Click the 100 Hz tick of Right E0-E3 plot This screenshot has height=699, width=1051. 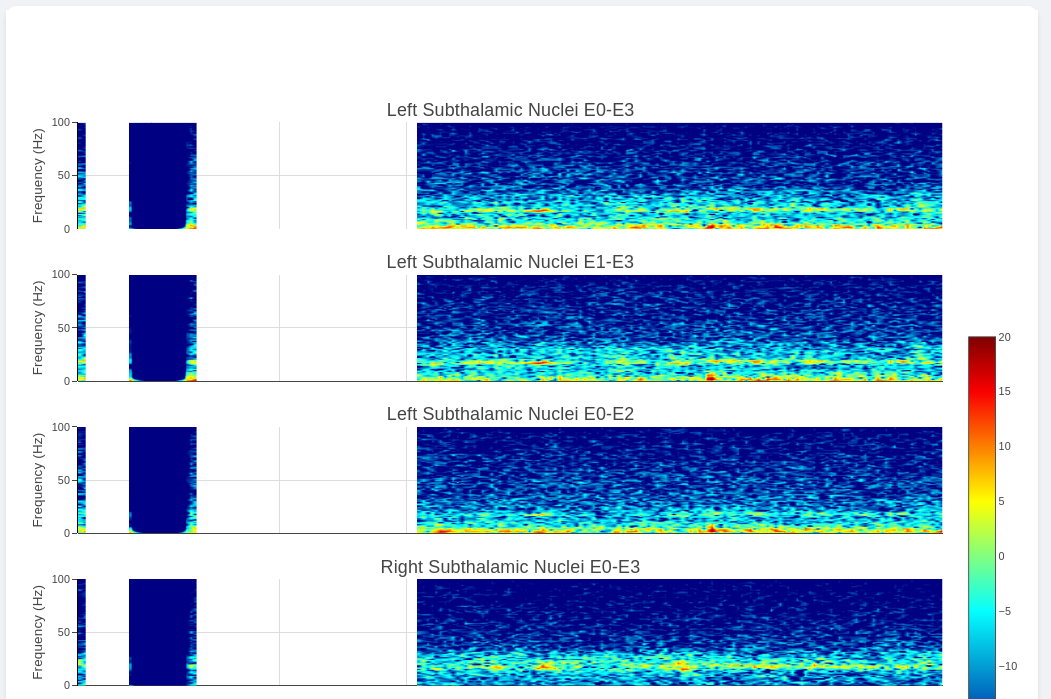pos(61,580)
